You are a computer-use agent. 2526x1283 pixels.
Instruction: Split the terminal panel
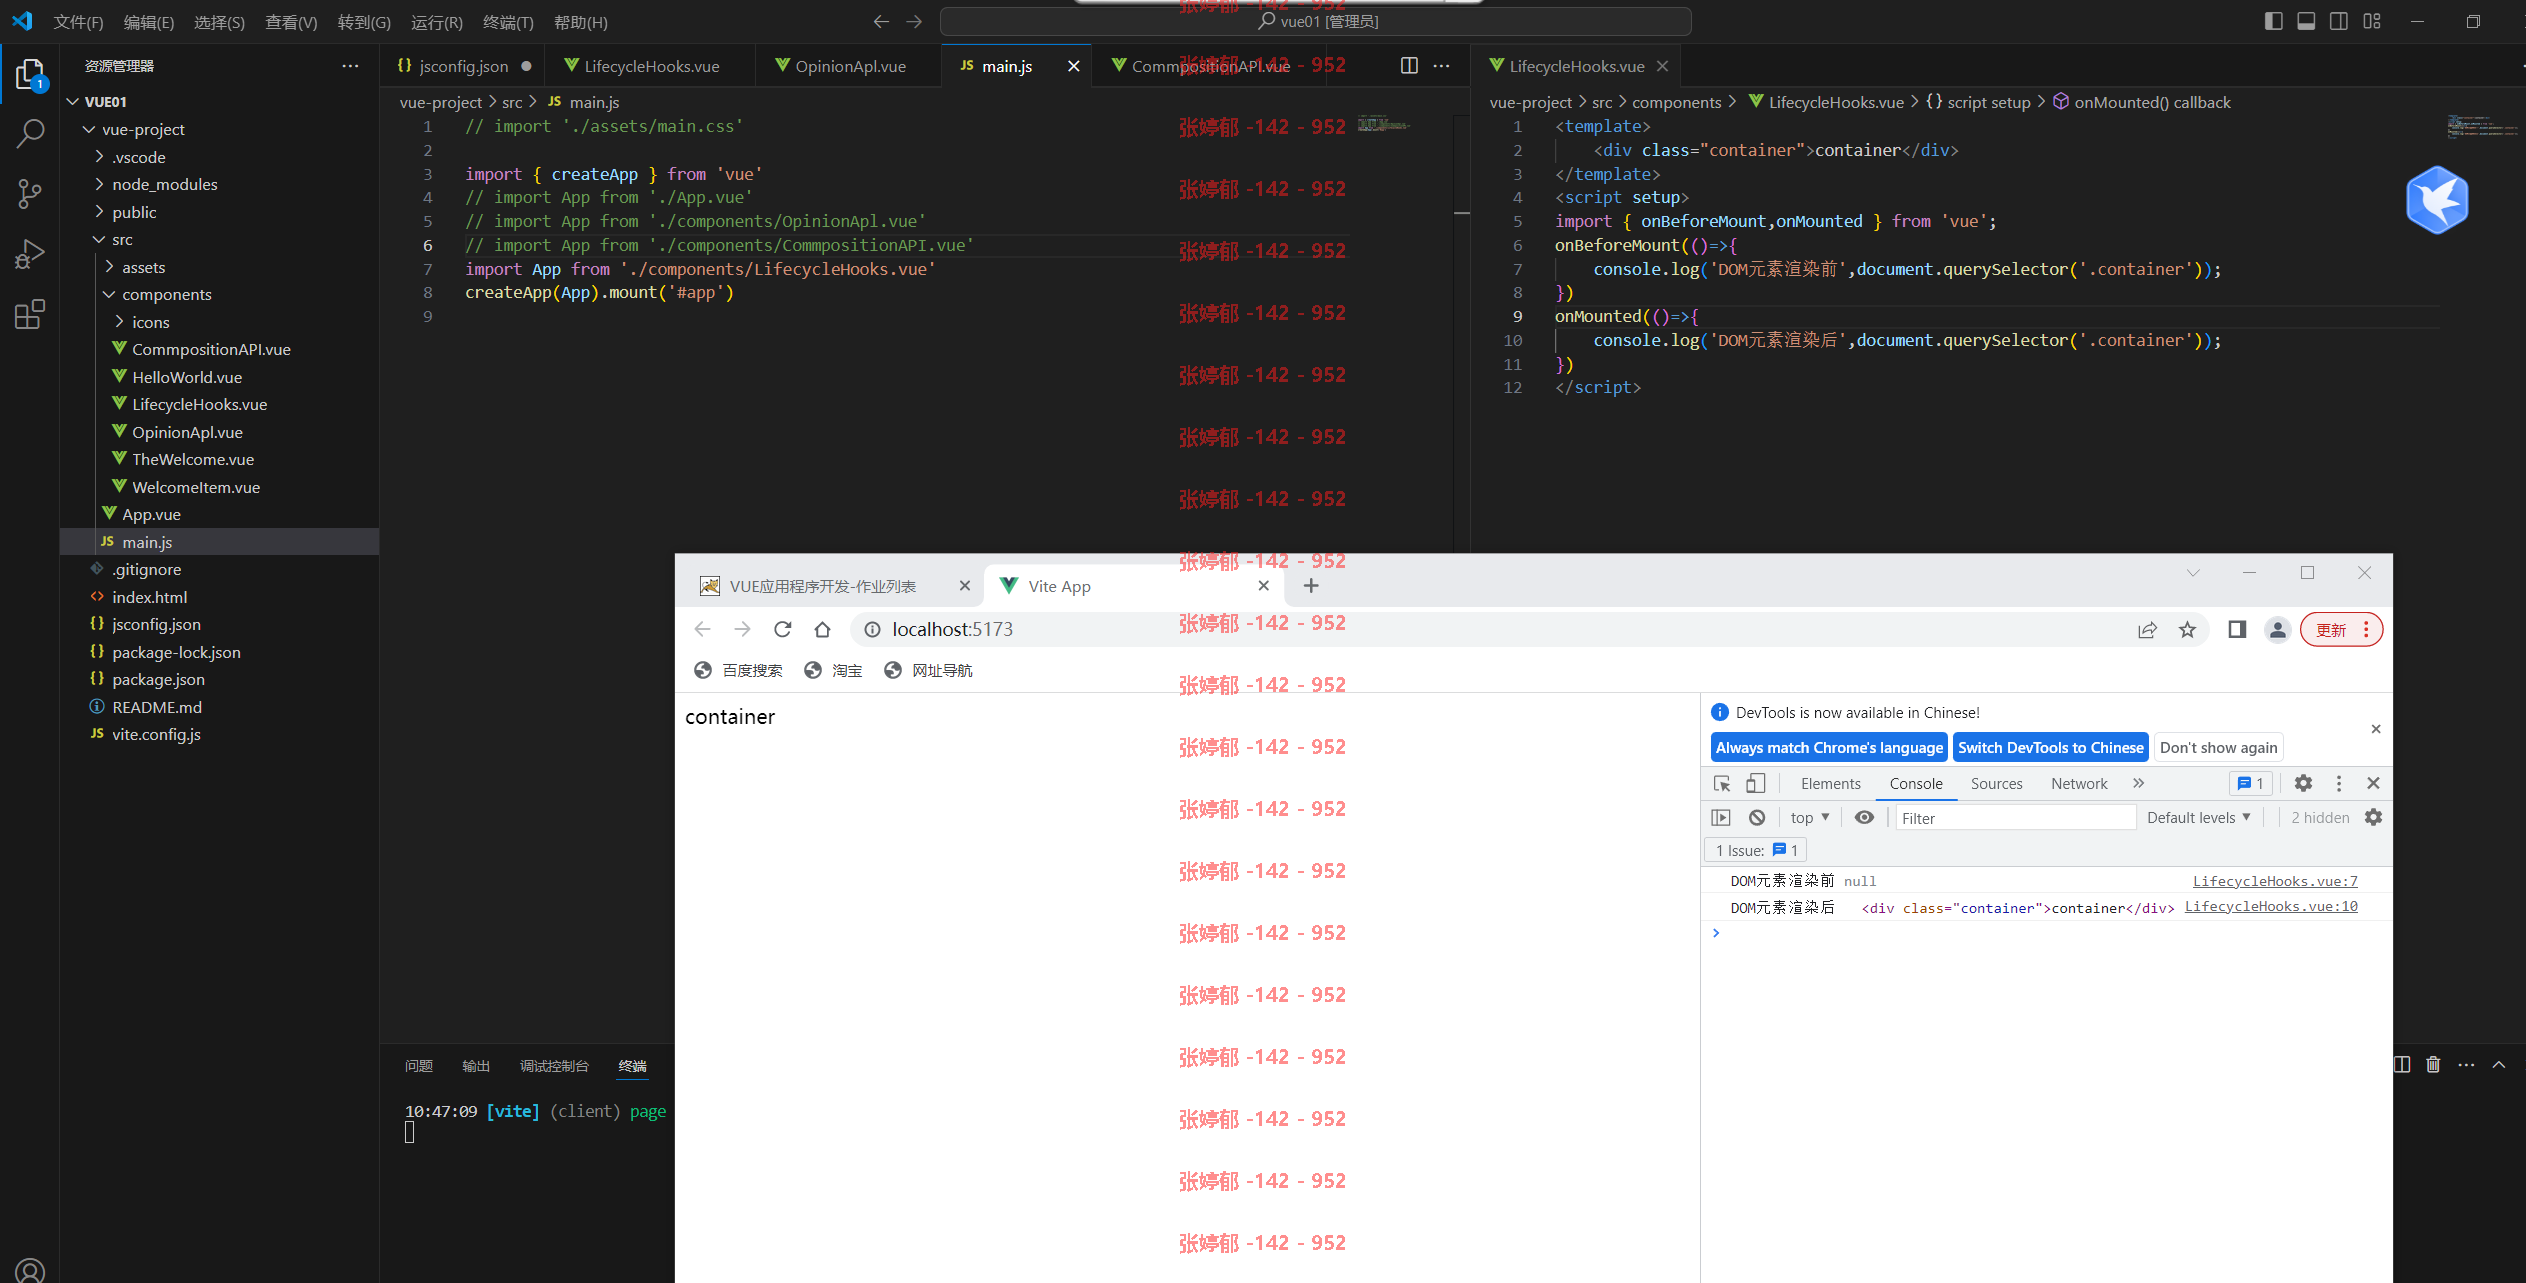tap(2402, 1065)
